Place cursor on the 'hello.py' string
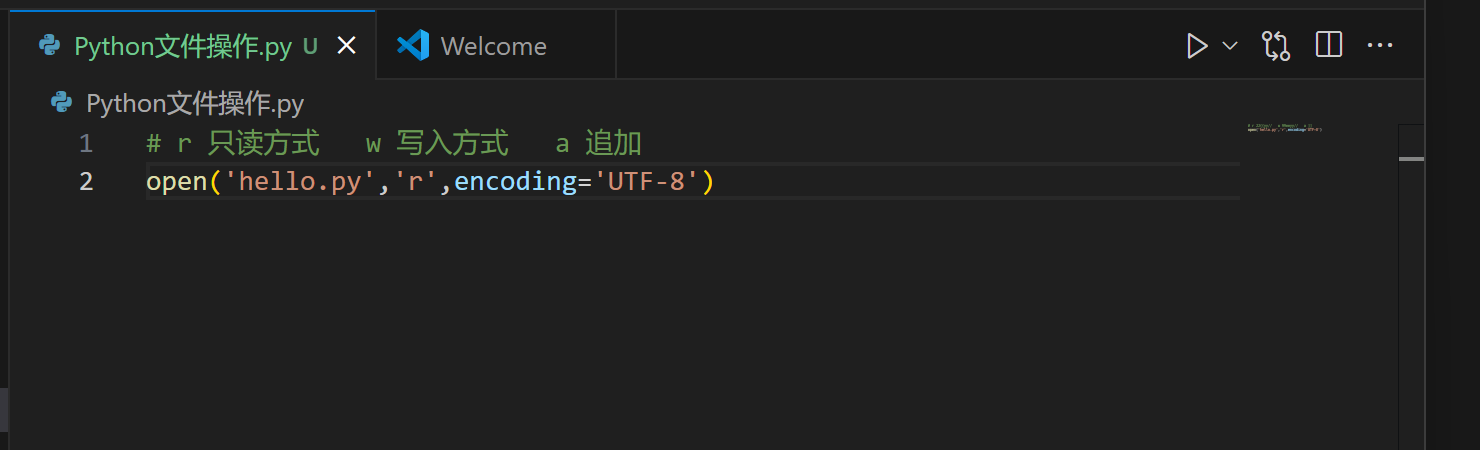Screen dimensions: 1480x450 coord(300,182)
